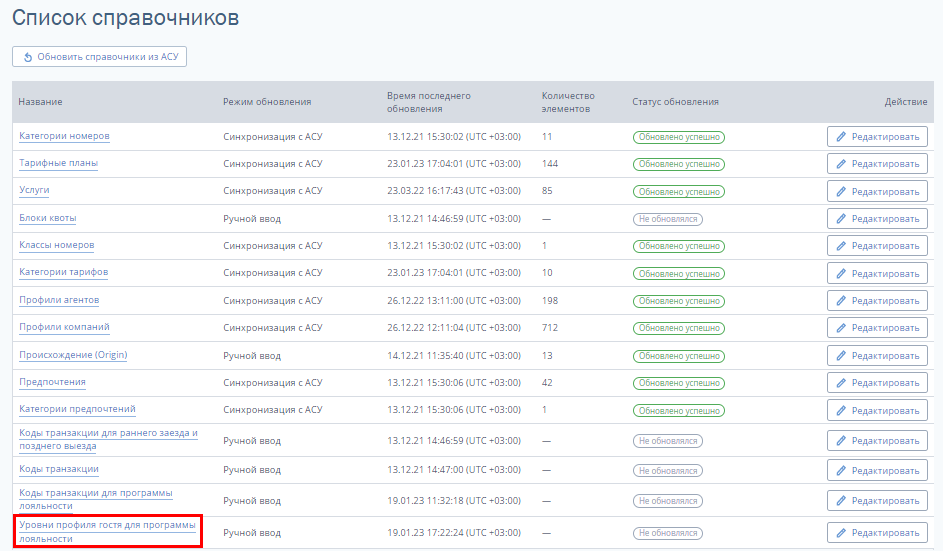
Task: Click pencil icon in Происхождение (Origin) row
Action: coord(841,356)
